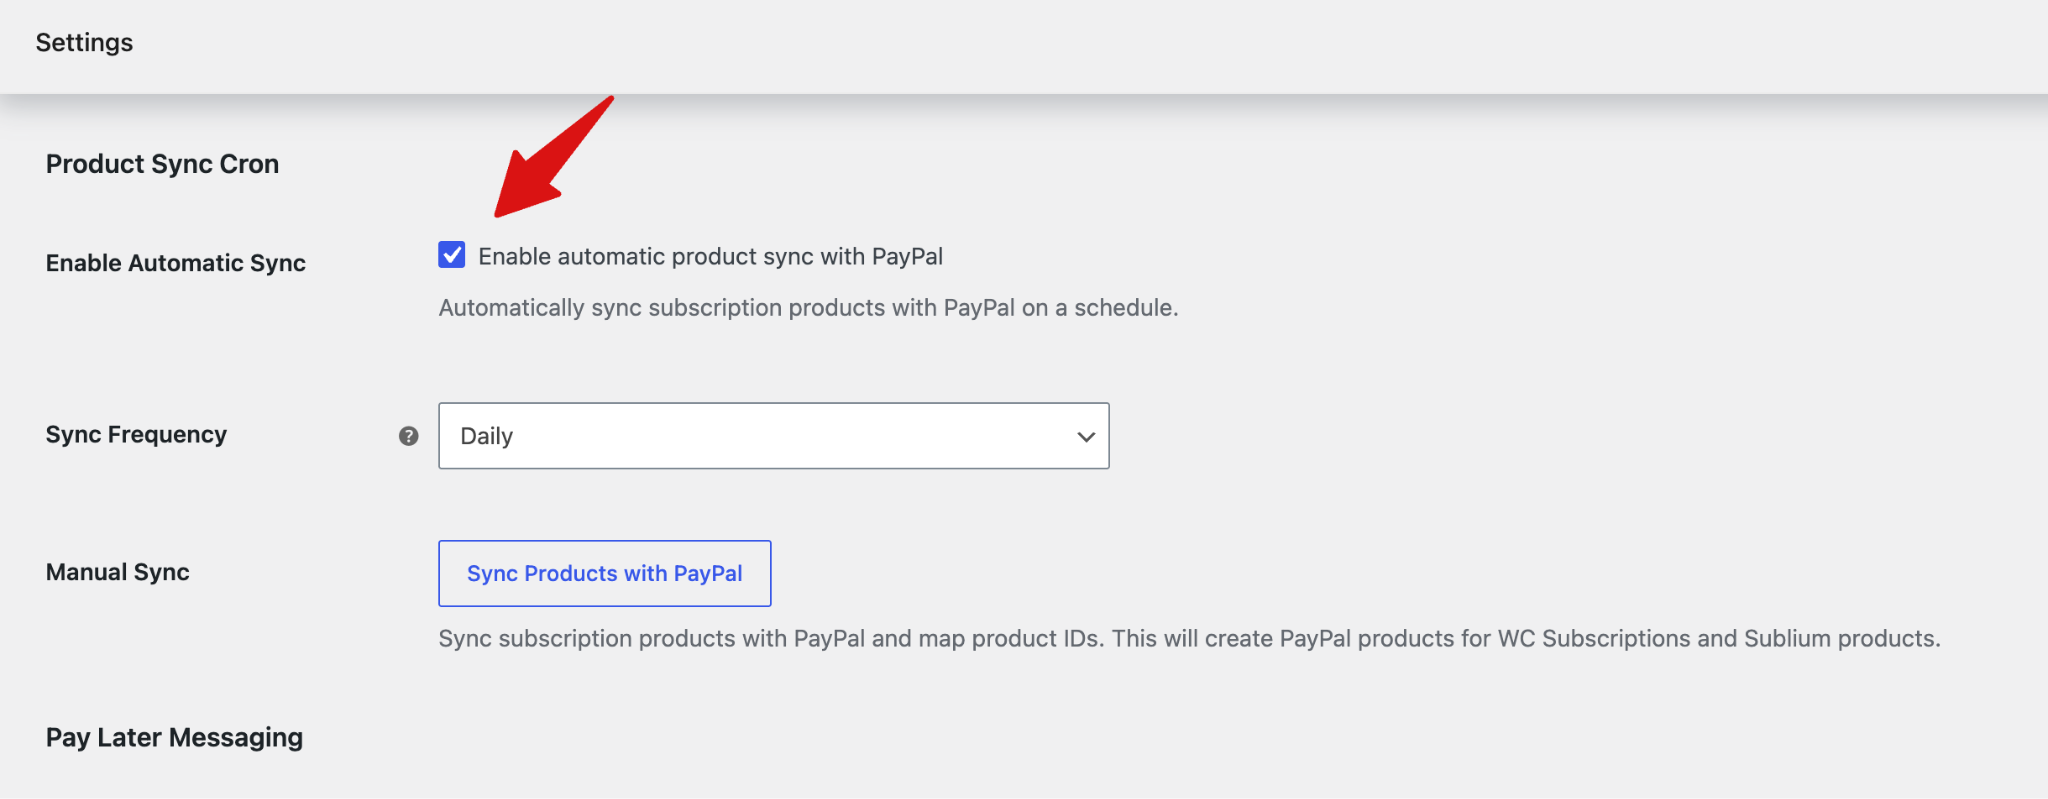Click the Product Sync Cron heading

click(x=162, y=164)
